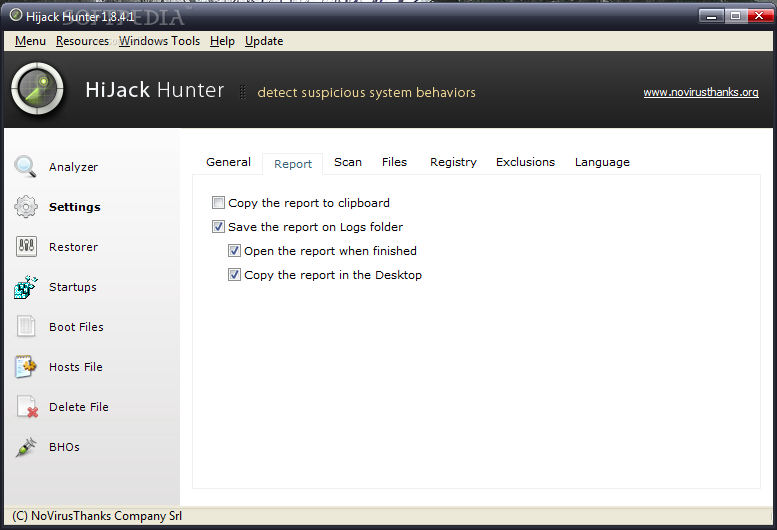Screen dimensions: 777x530
Task: Open the Startups label
Action: click(x=73, y=287)
